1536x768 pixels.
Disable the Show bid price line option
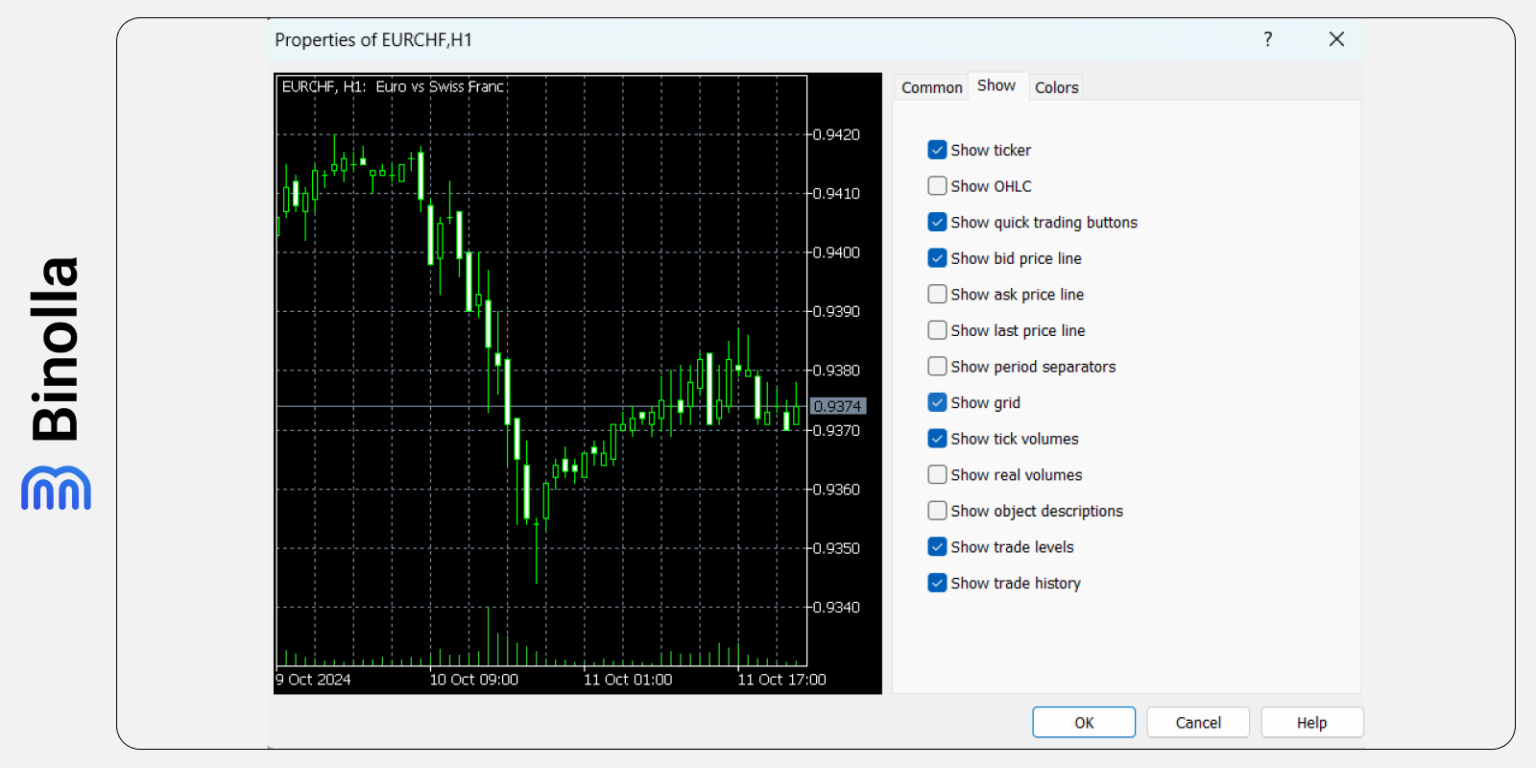(x=937, y=257)
